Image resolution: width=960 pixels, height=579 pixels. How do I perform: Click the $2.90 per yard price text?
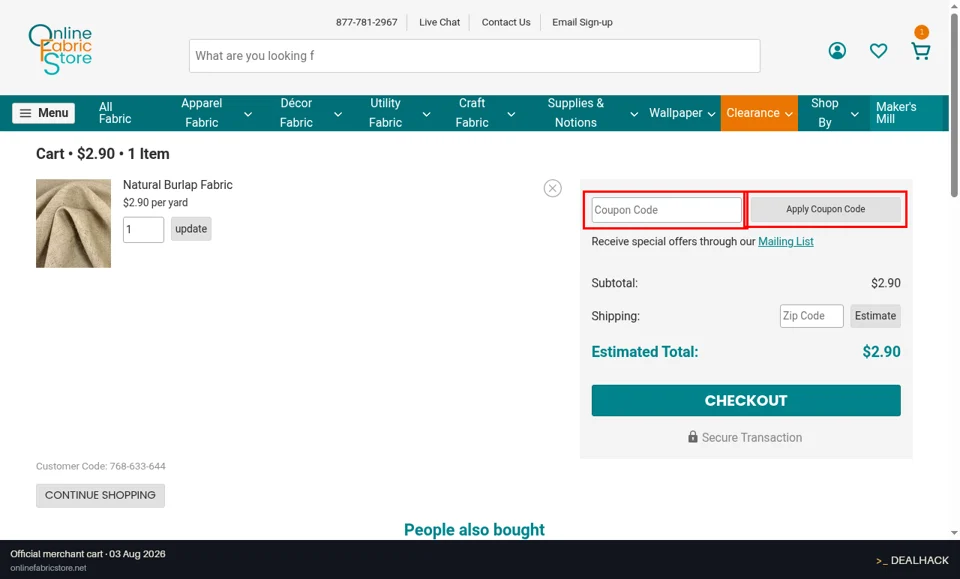click(x=156, y=203)
